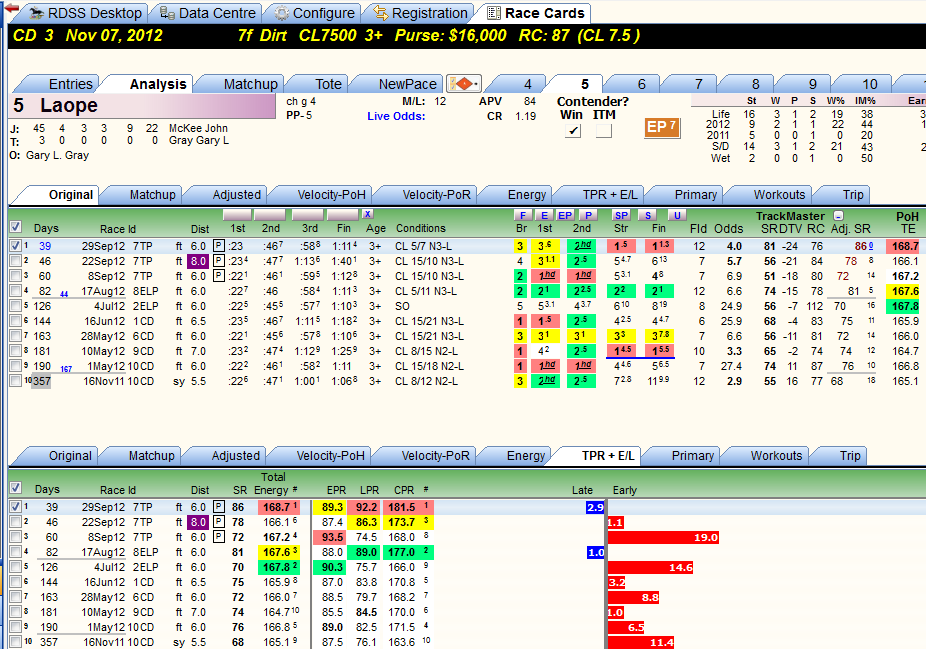Click the F pace filter button
Viewport: 926px width, 649px height.
tap(522, 215)
